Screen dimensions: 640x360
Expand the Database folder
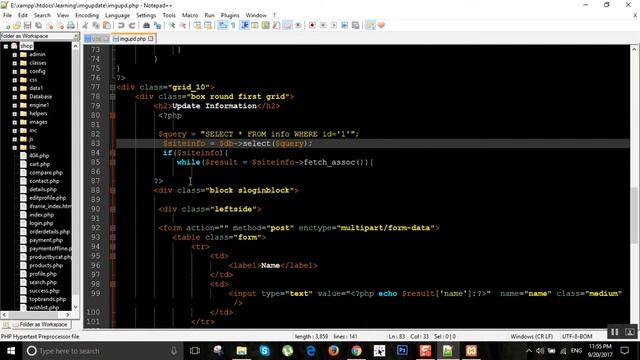[x=14, y=97]
